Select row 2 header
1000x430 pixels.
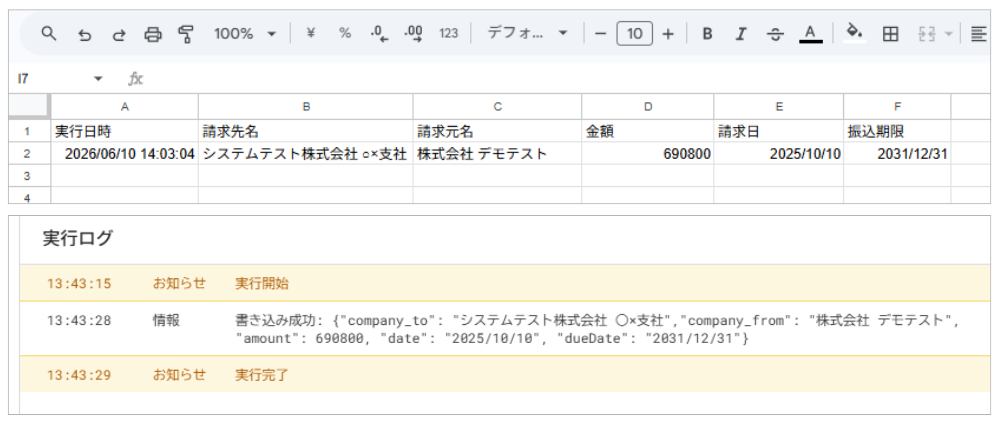(x=29, y=153)
